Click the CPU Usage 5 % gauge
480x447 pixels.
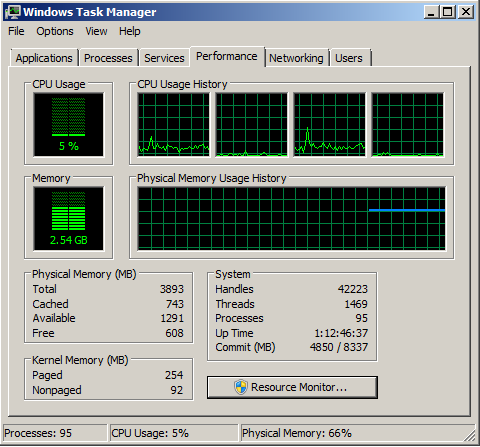click(x=68, y=125)
